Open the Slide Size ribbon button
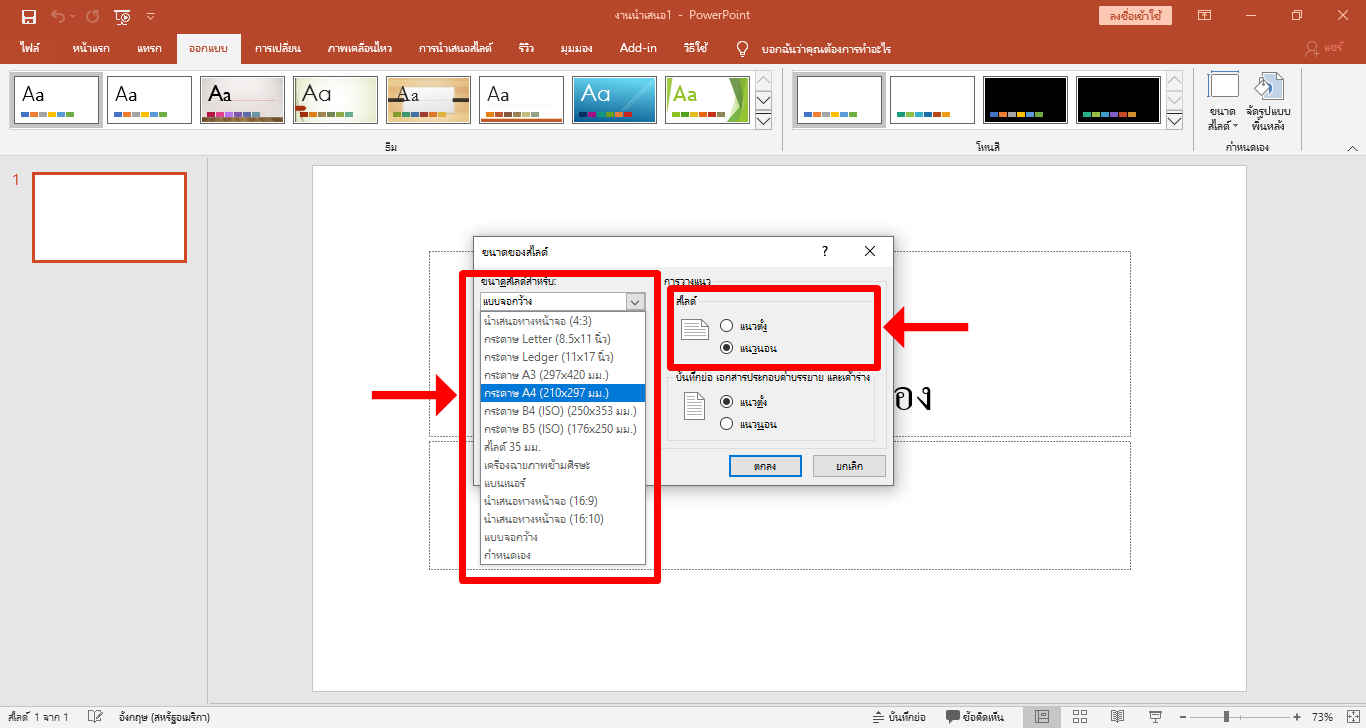This screenshot has height=728, width=1366. (1223, 102)
